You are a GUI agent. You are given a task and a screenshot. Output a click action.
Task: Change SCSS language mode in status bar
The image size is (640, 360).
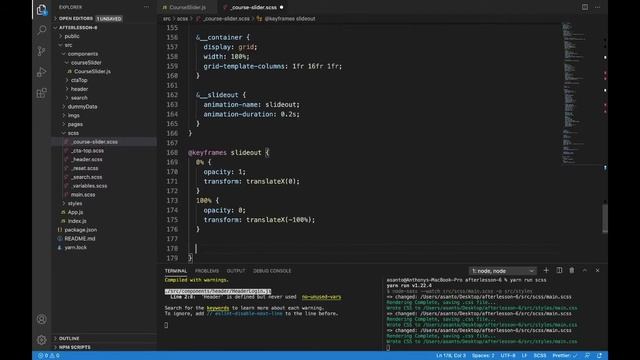pos(540,356)
